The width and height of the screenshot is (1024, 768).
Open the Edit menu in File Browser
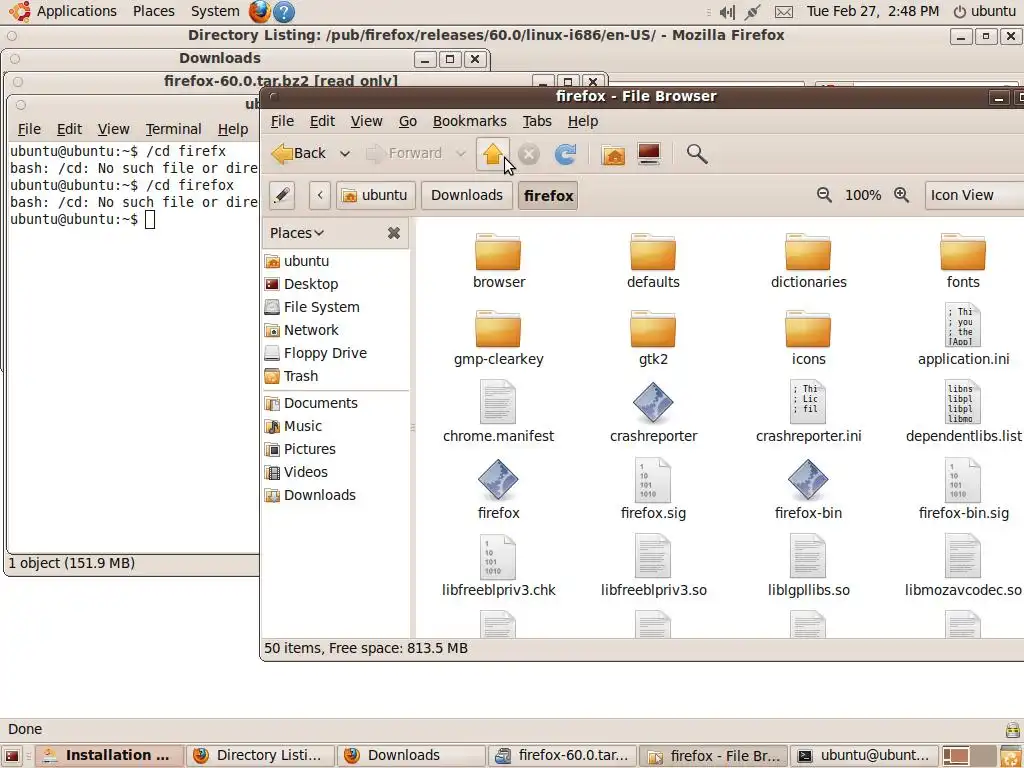pyautogui.click(x=322, y=121)
